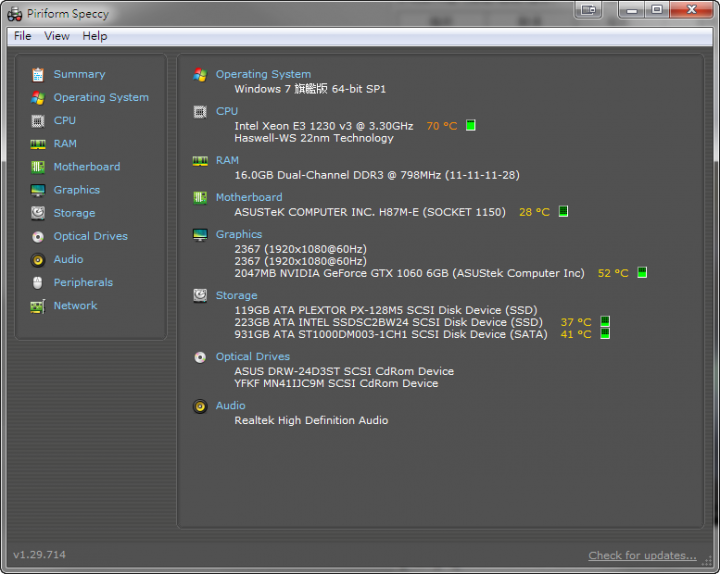Open the File menu

pos(22,36)
